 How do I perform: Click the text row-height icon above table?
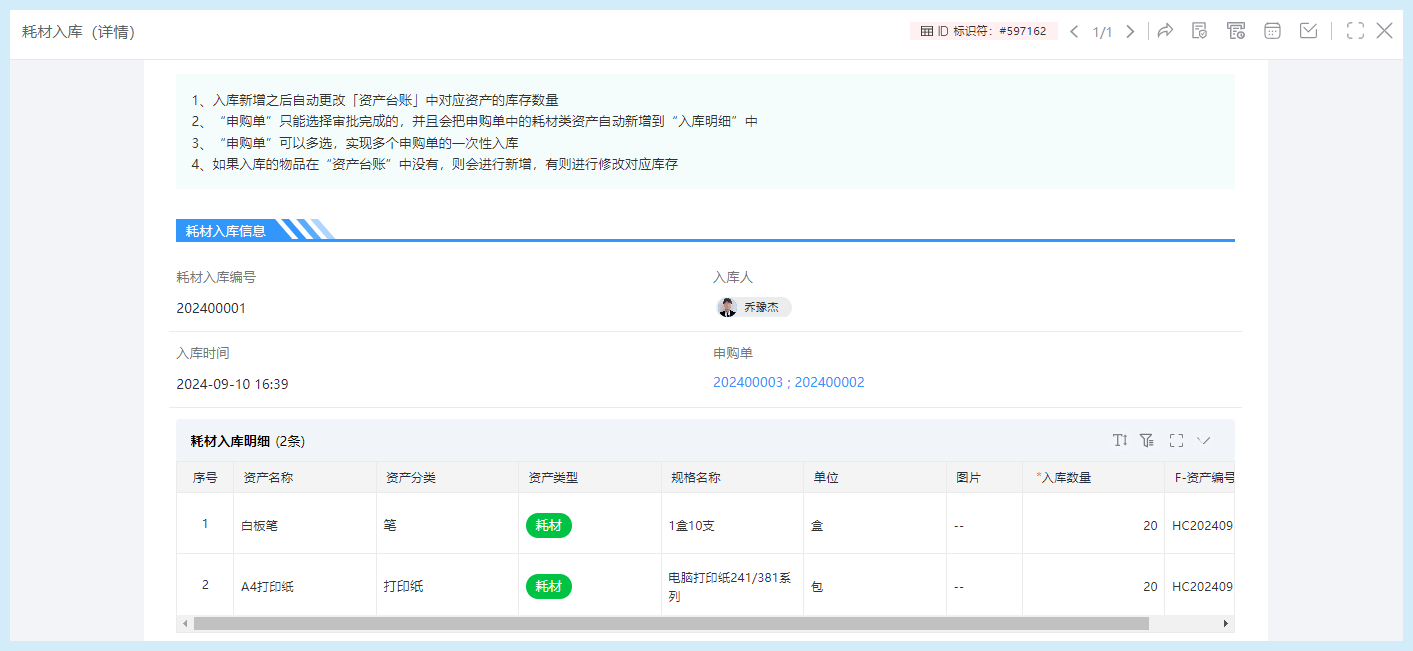coord(1120,440)
